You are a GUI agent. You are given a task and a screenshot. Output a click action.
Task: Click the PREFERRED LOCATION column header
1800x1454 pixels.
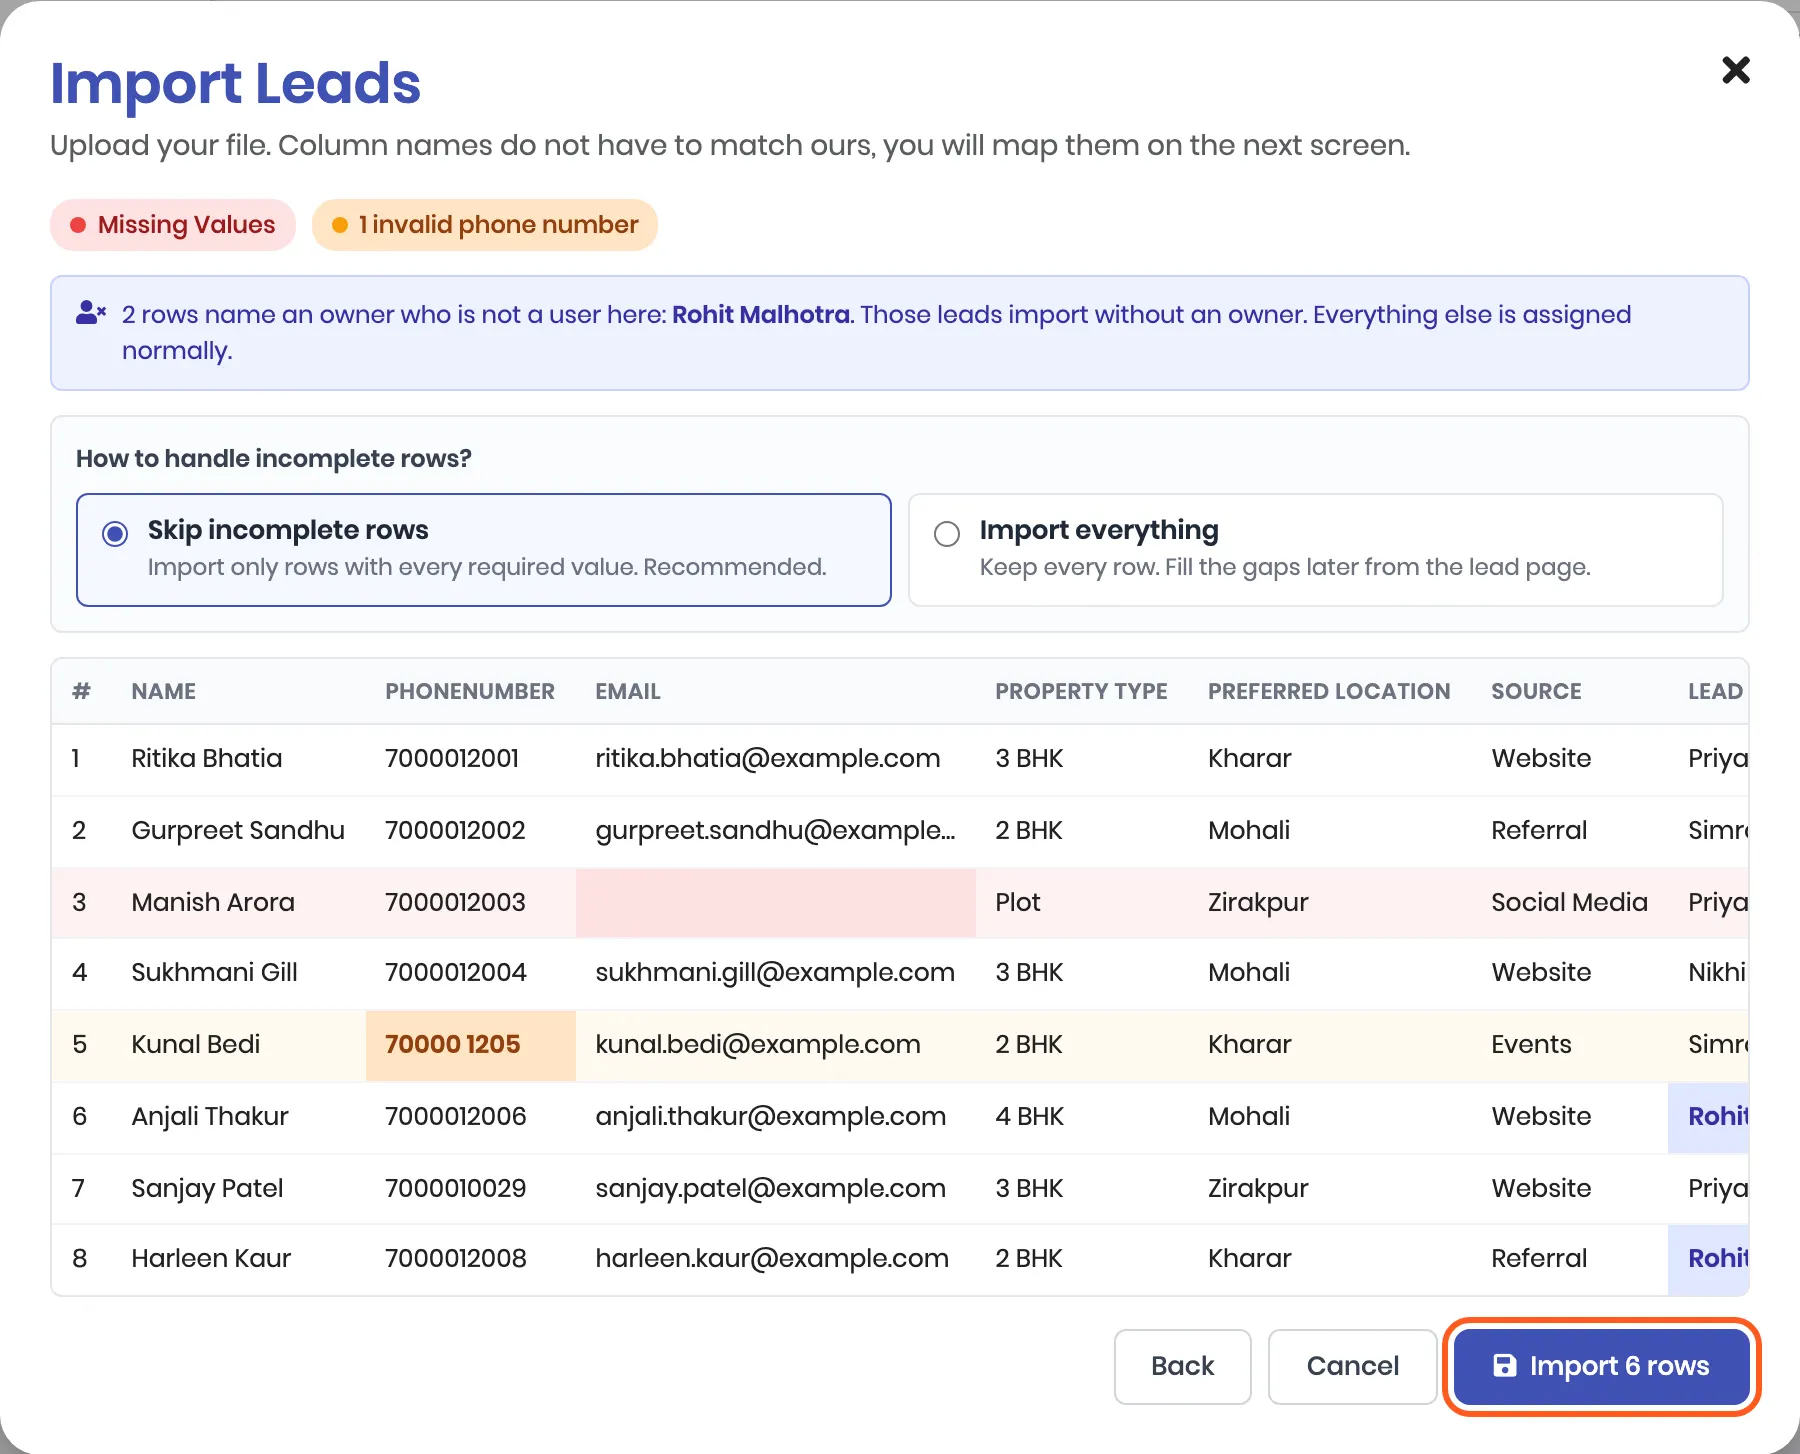1329,691
